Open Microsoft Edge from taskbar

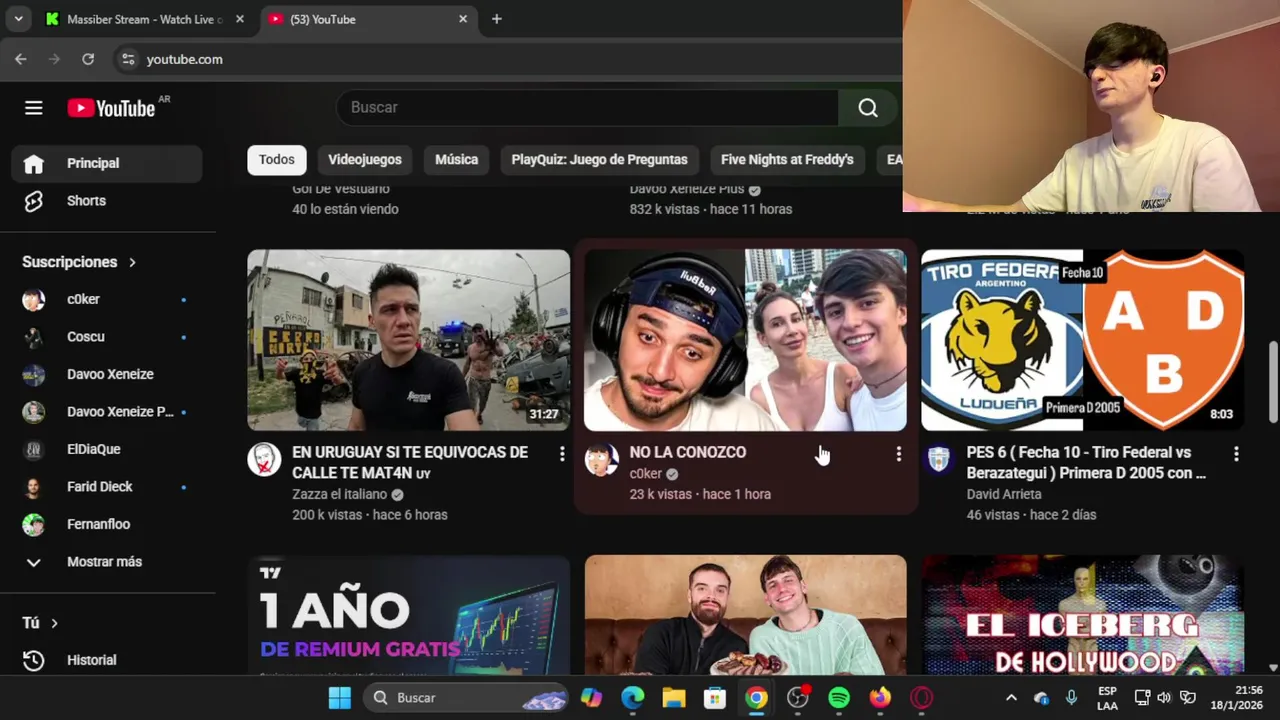(633, 698)
